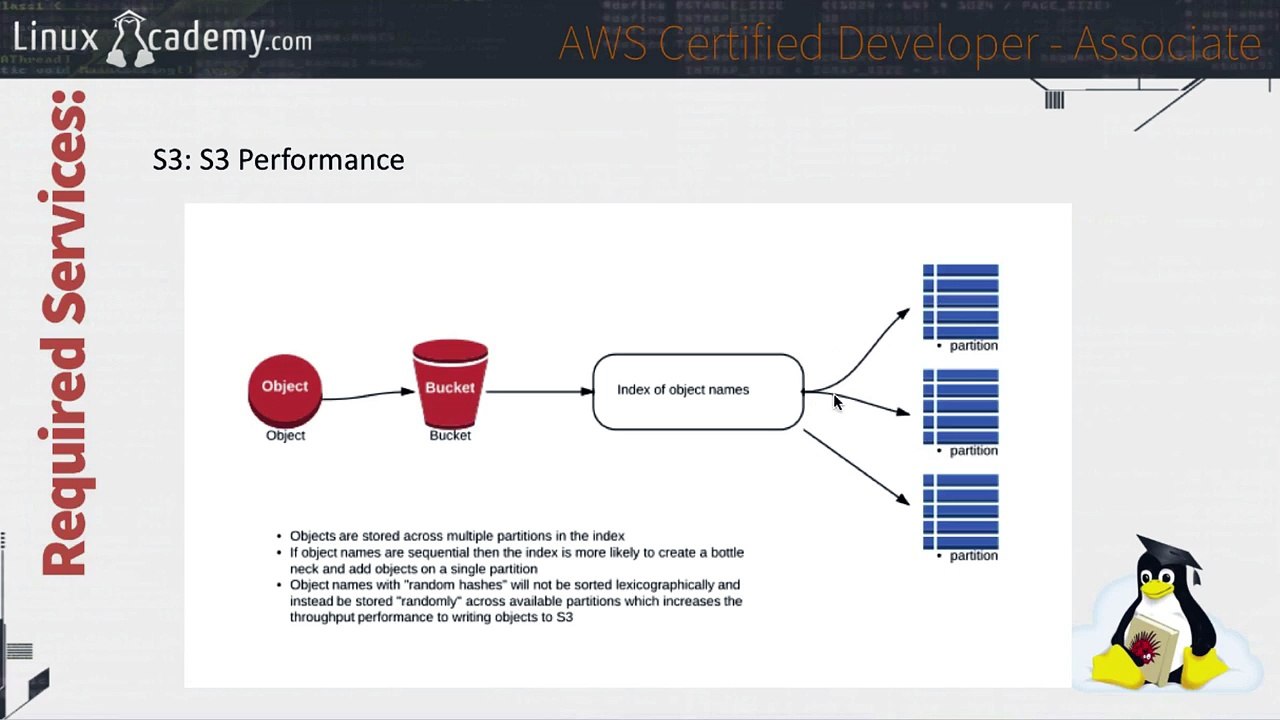
Task: Click the text 'throughput performance to writing objects to S3'
Action: (431, 617)
